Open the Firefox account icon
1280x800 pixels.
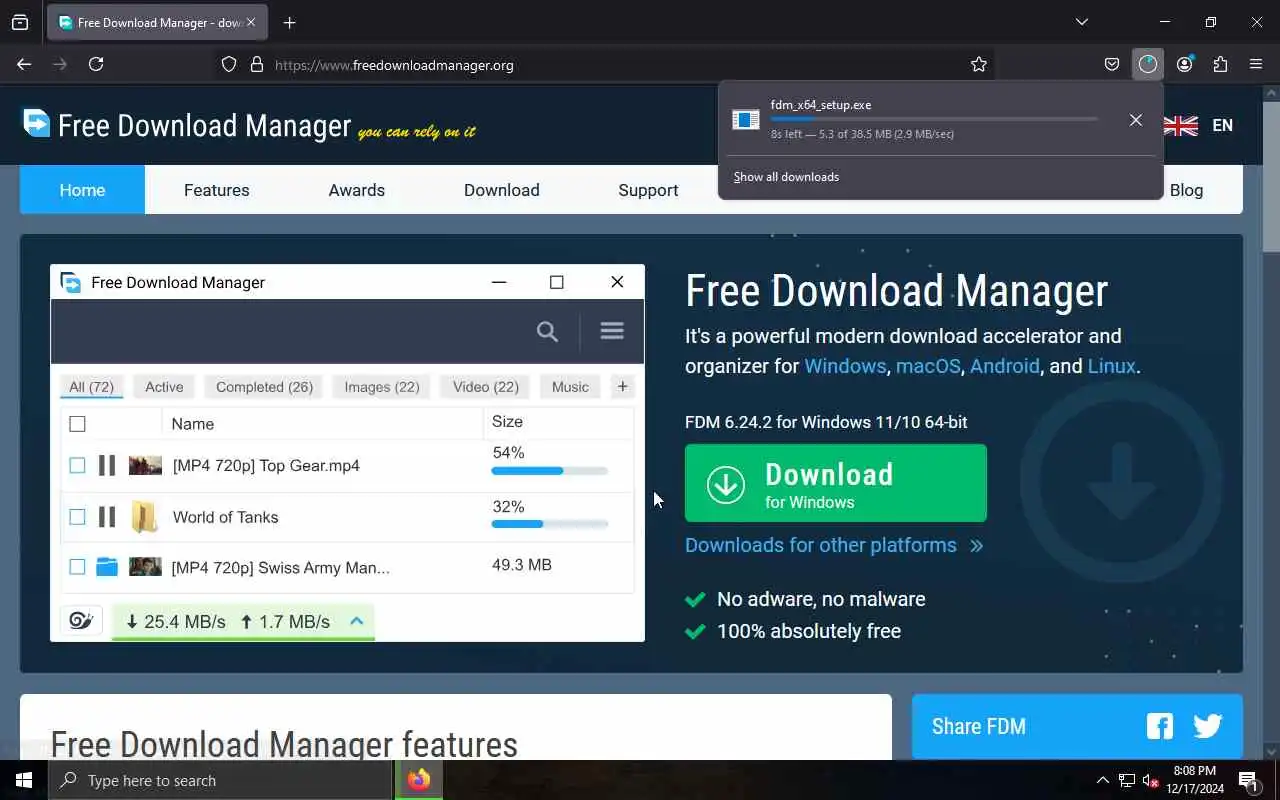pos(1185,64)
